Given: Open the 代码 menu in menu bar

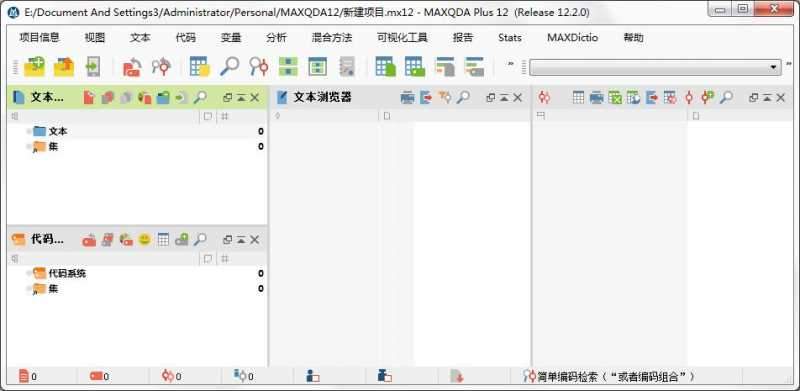Looking at the screenshot, I should point(185,37).
